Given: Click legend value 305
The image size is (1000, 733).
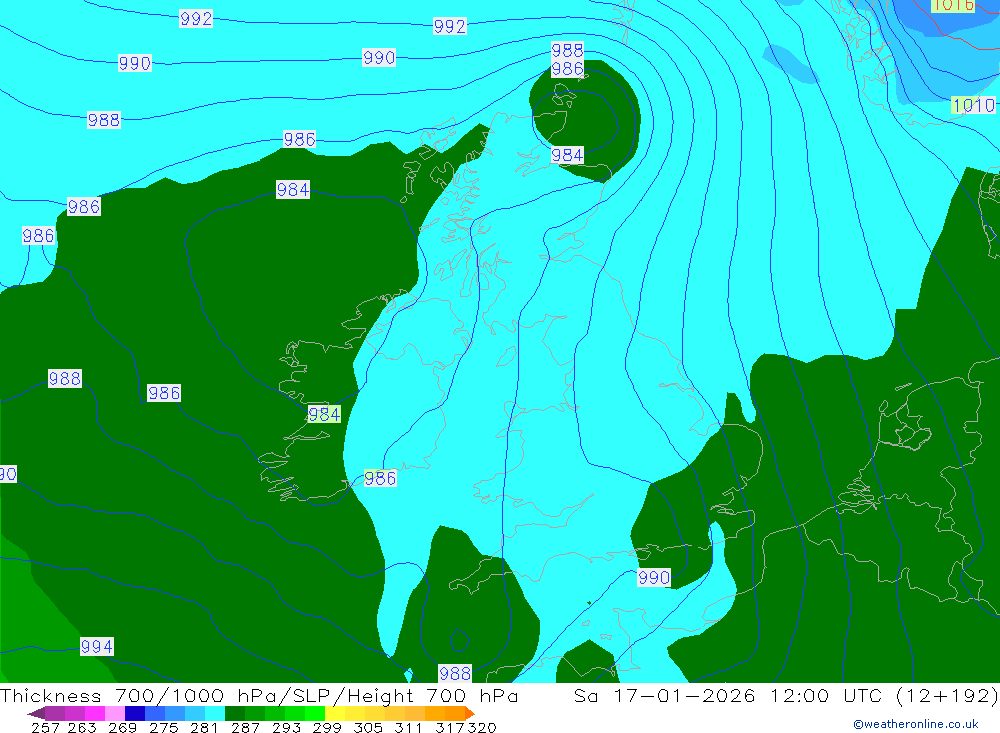Looking at the screenshot, I should point(367,727).
